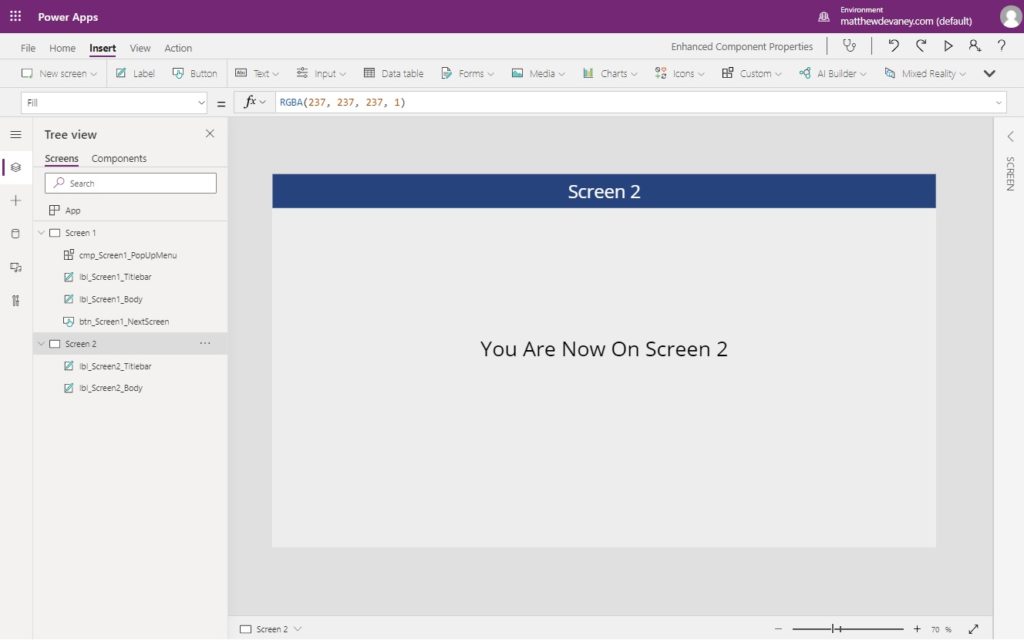1024x640 pixels.
Task: Expand the Charts dropdown
Action: point(609,72)
